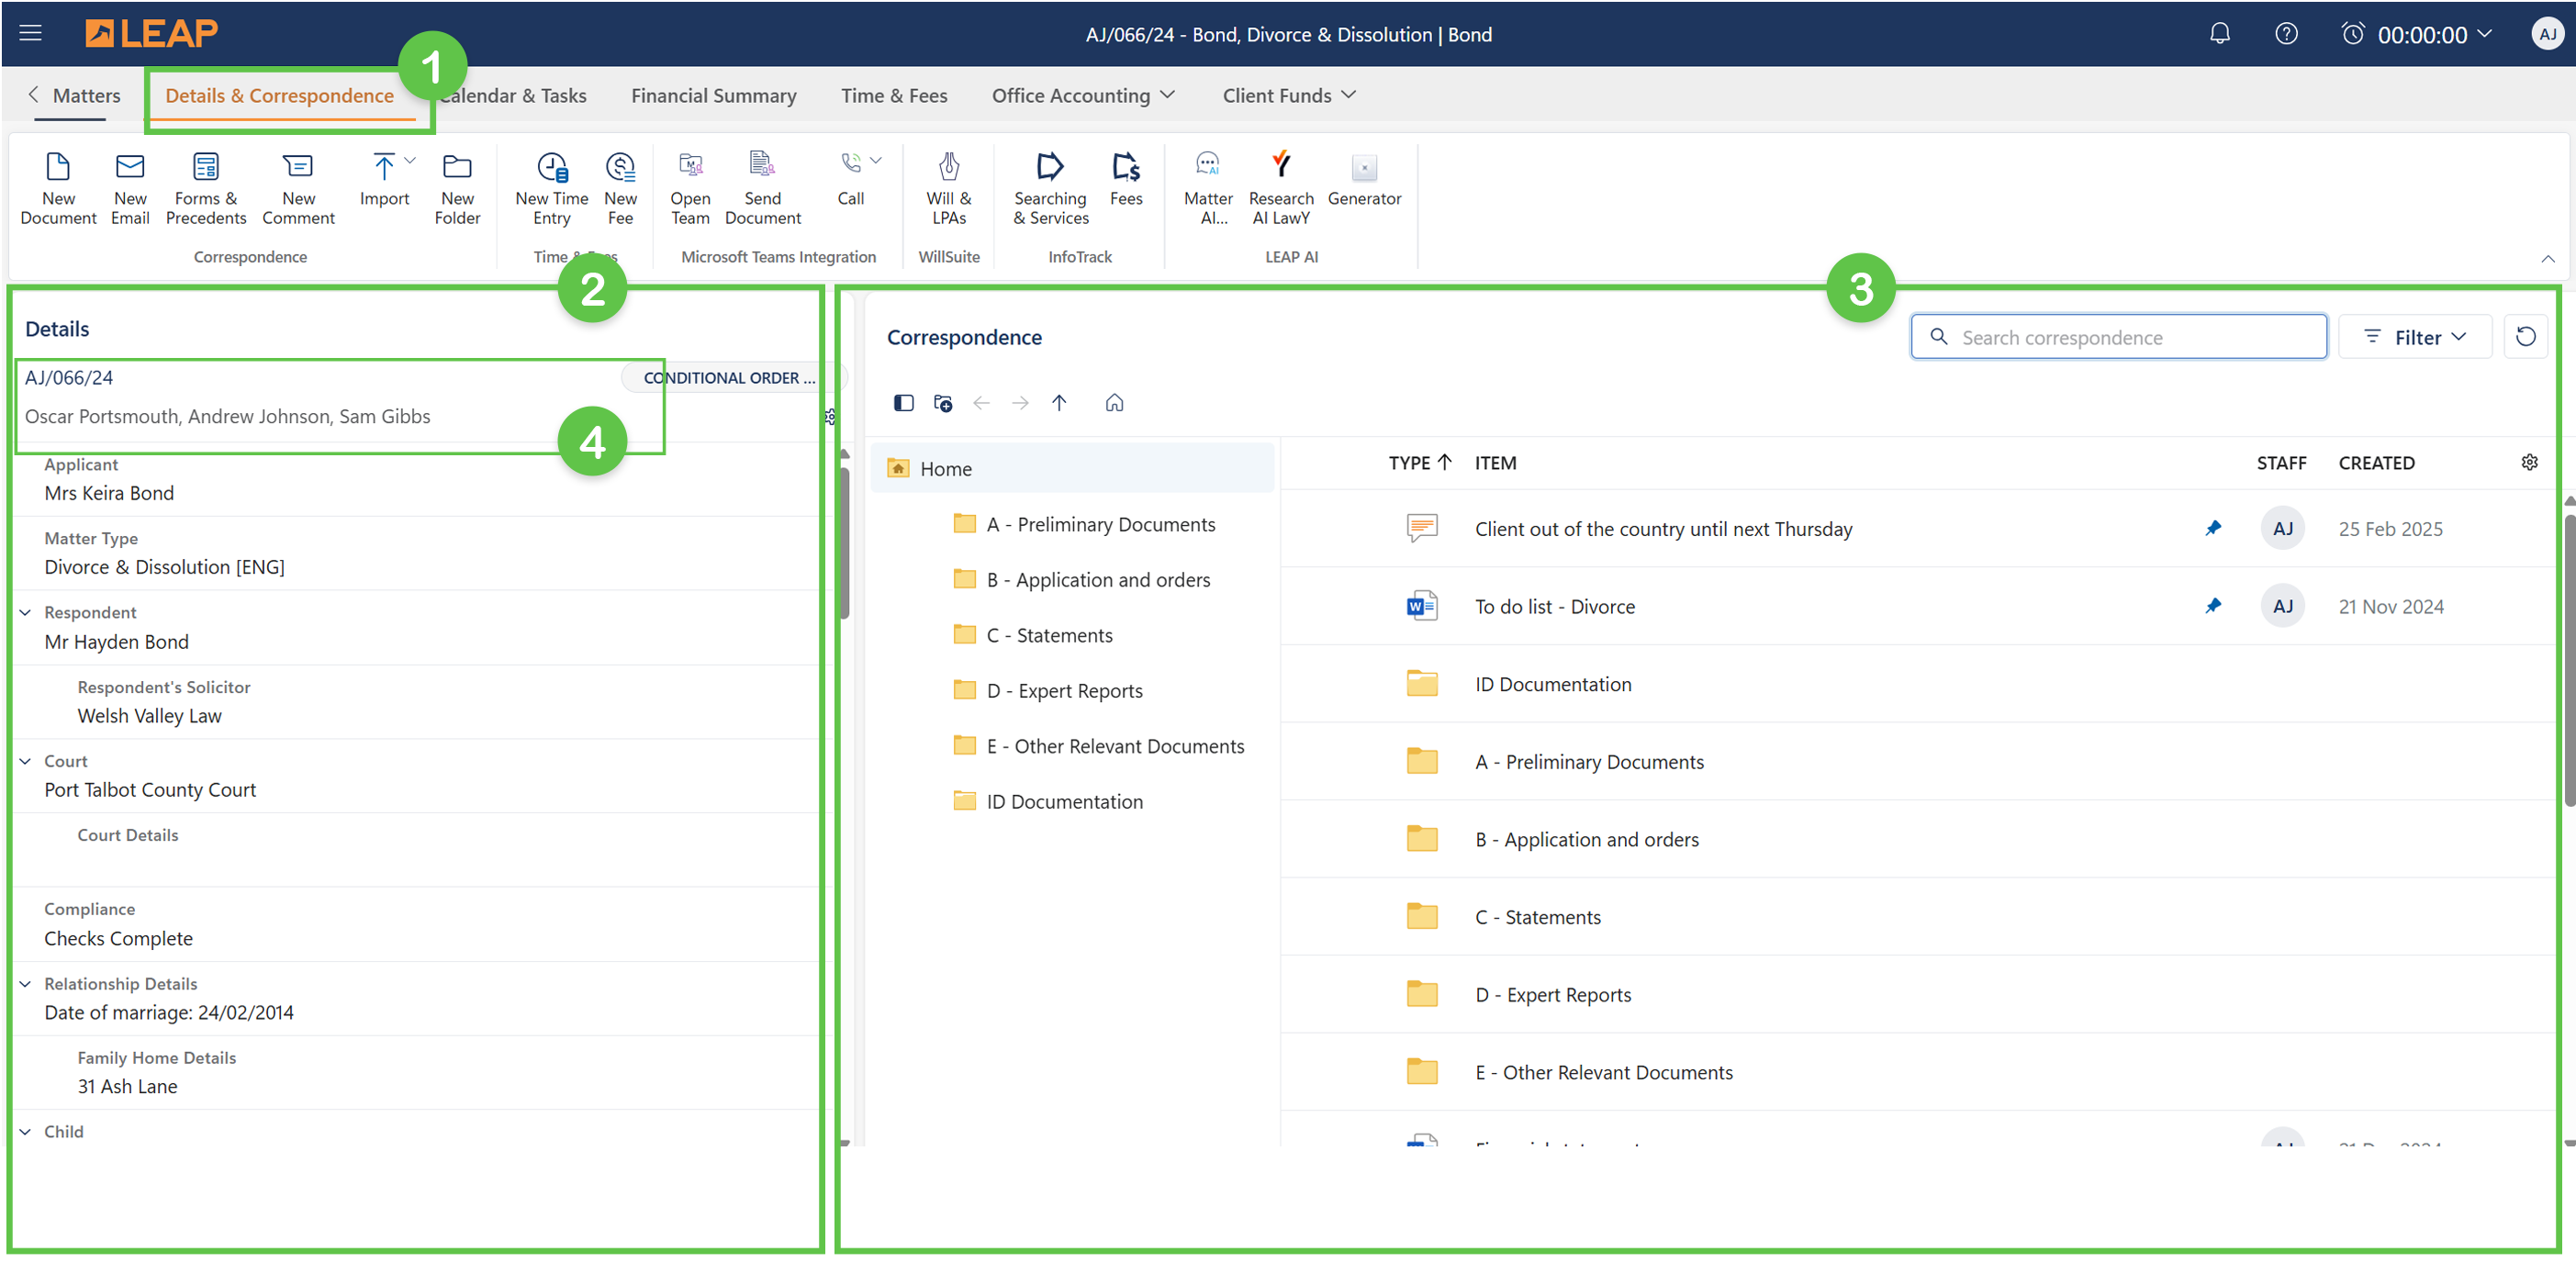
Task: Open the Filter dropdown
Action: coord(2415,337)
